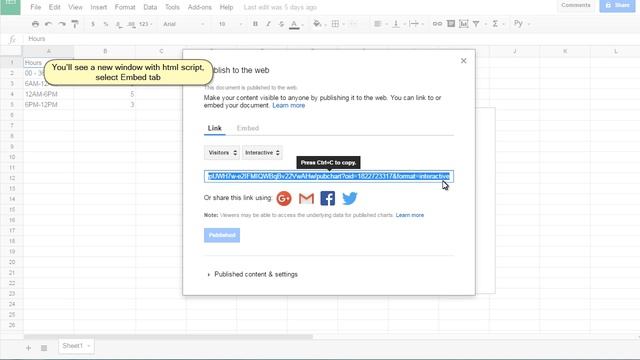Toggle bold formatting
Viewport: 640px width, 360px height.
(255, 24)
